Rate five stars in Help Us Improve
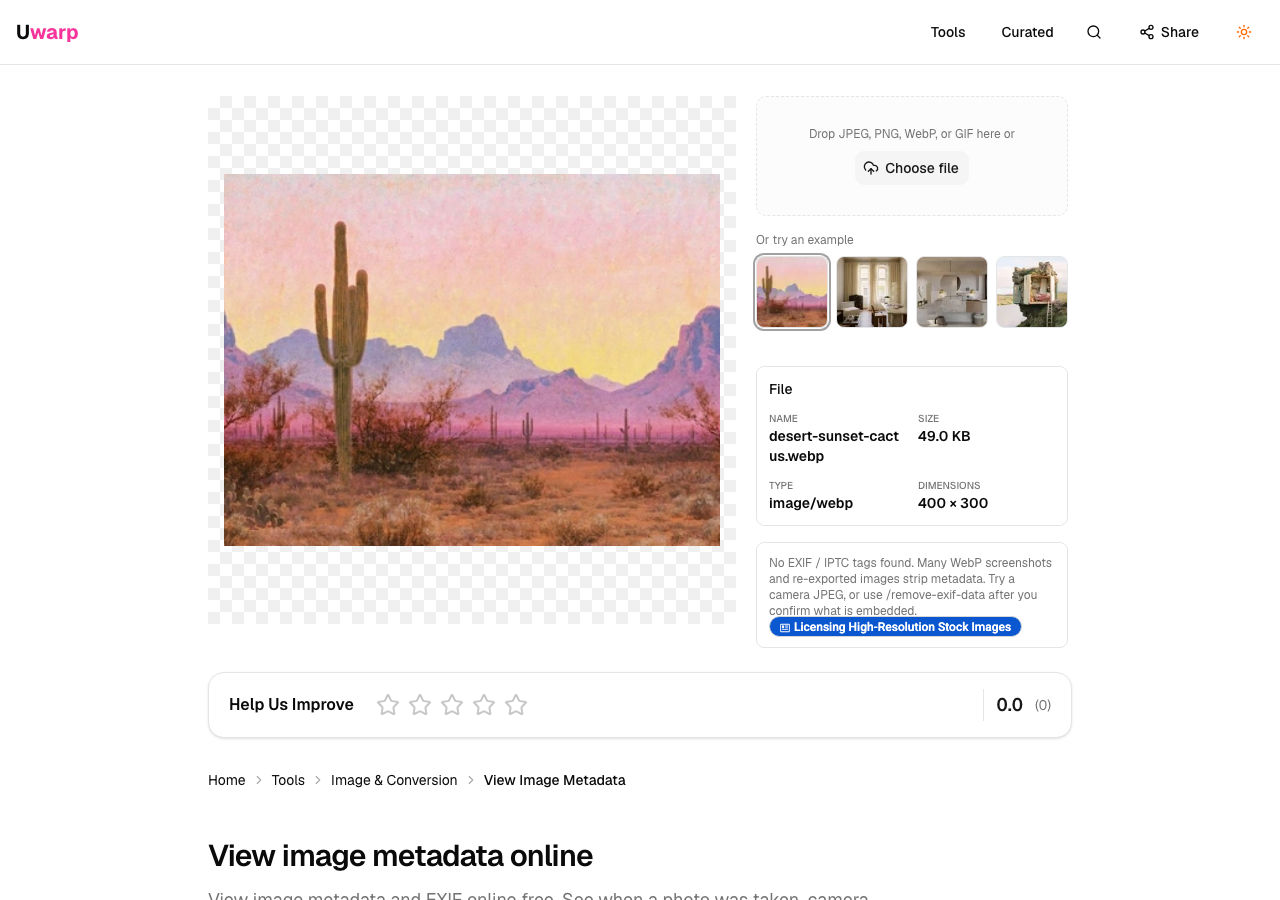 [516, 705]
